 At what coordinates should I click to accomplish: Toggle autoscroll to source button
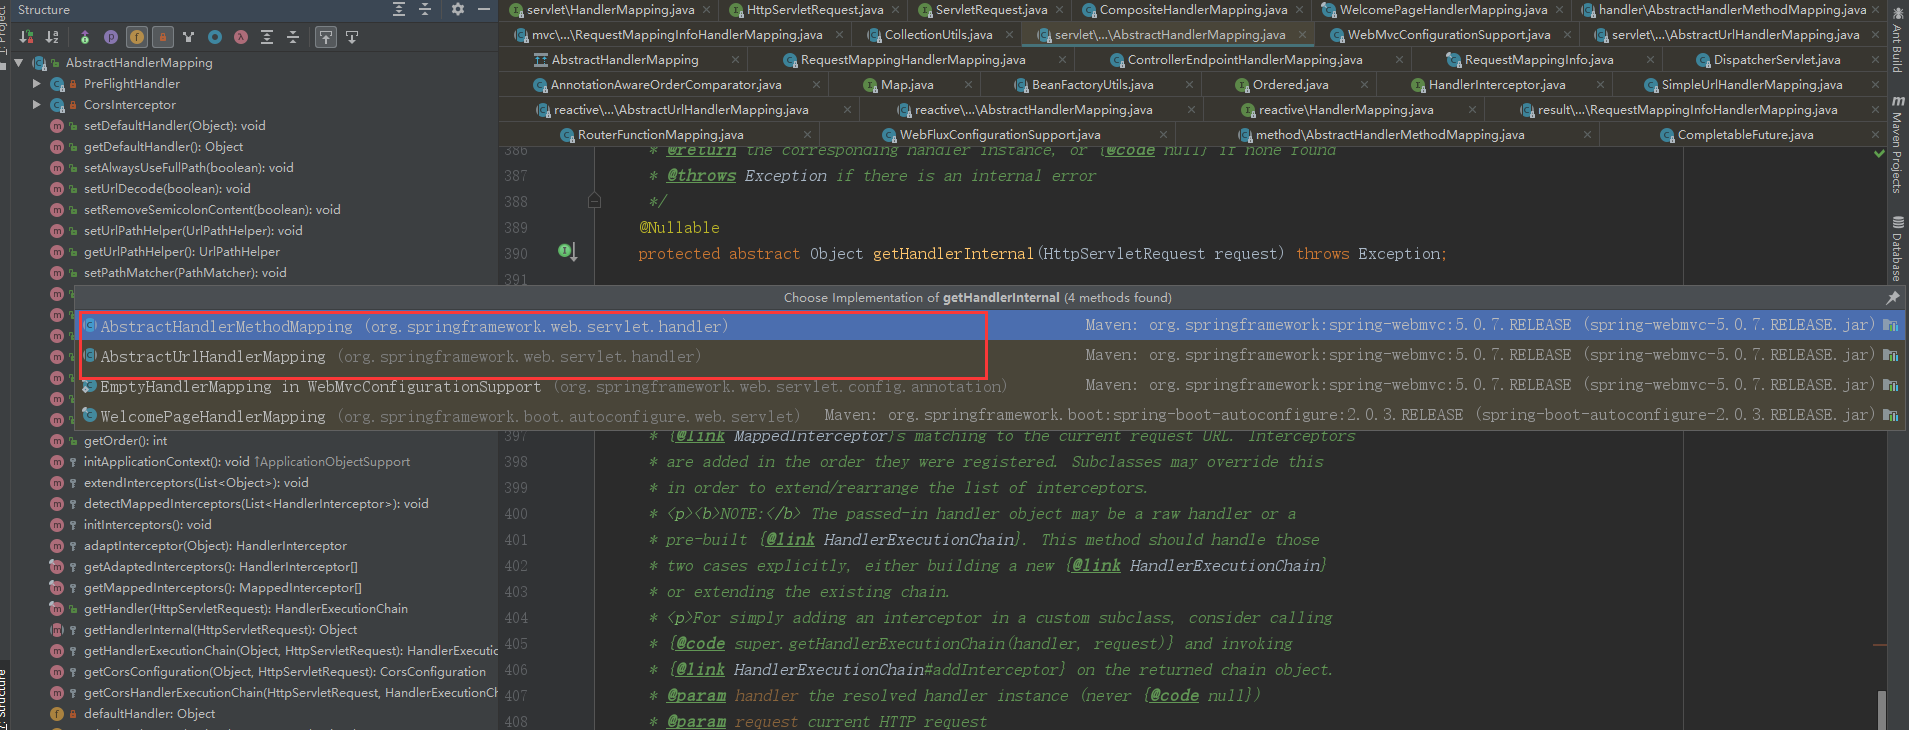coord(326,37)
